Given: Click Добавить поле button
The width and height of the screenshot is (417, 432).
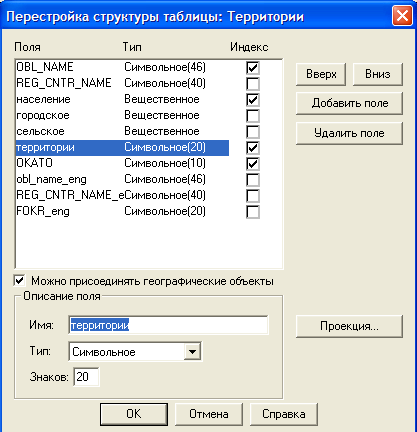Looking at the screenshot, I should [349, 103].
